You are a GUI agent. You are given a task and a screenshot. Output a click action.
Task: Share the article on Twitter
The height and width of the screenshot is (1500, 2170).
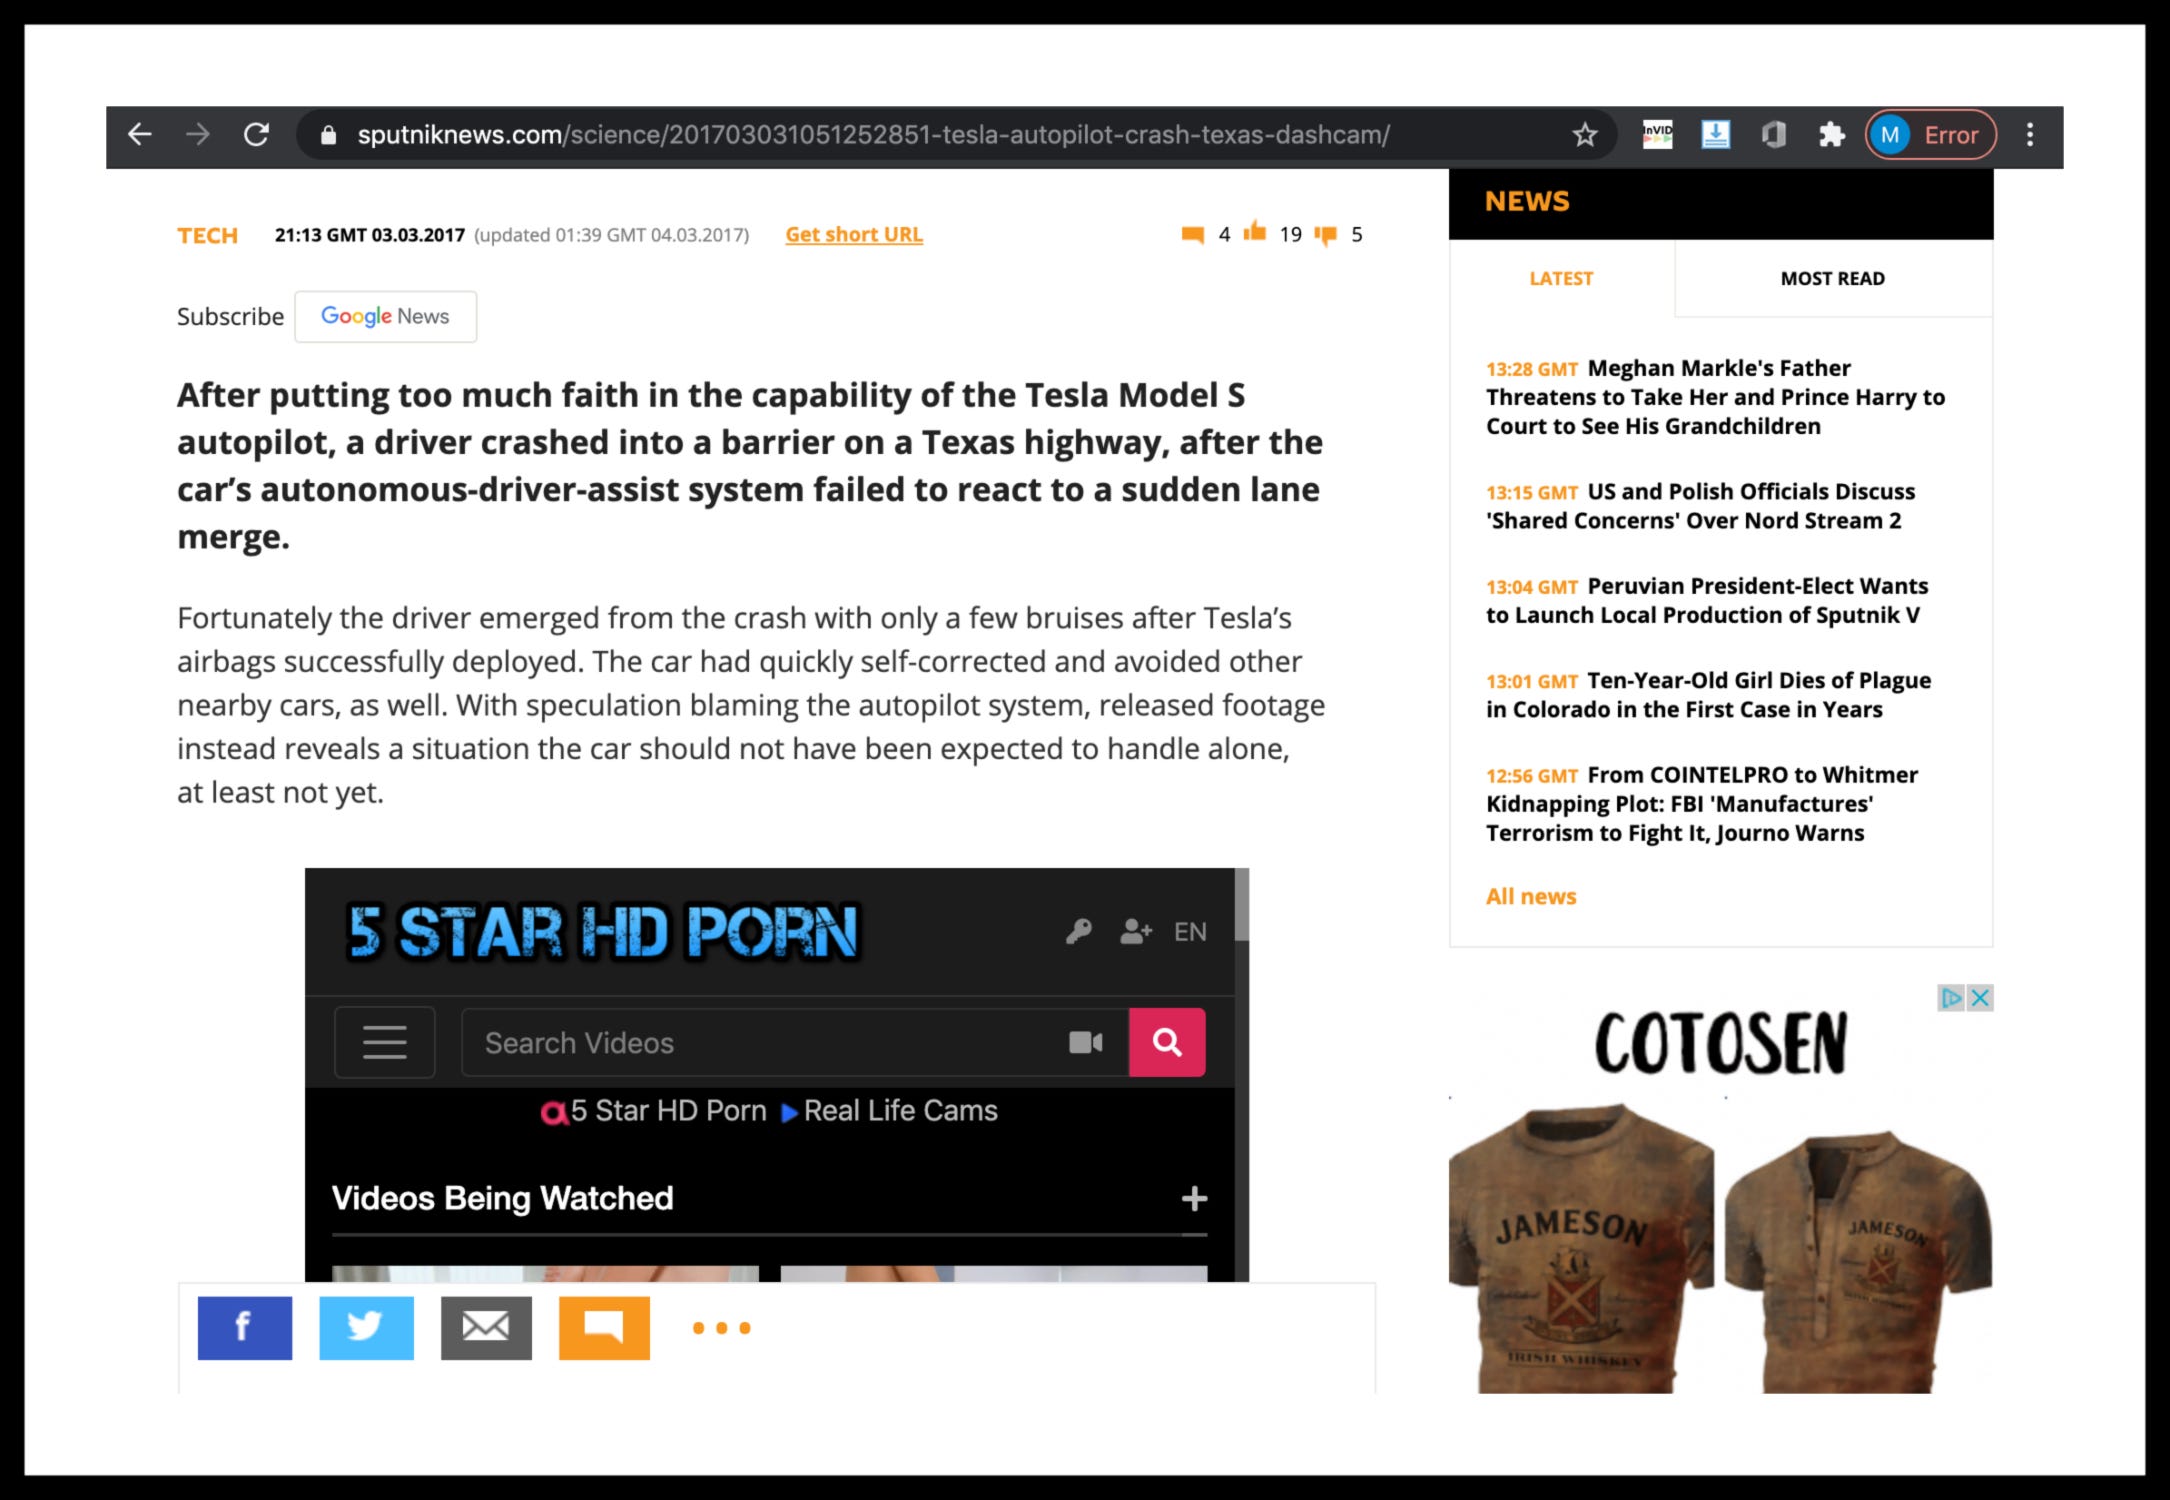366,1328
